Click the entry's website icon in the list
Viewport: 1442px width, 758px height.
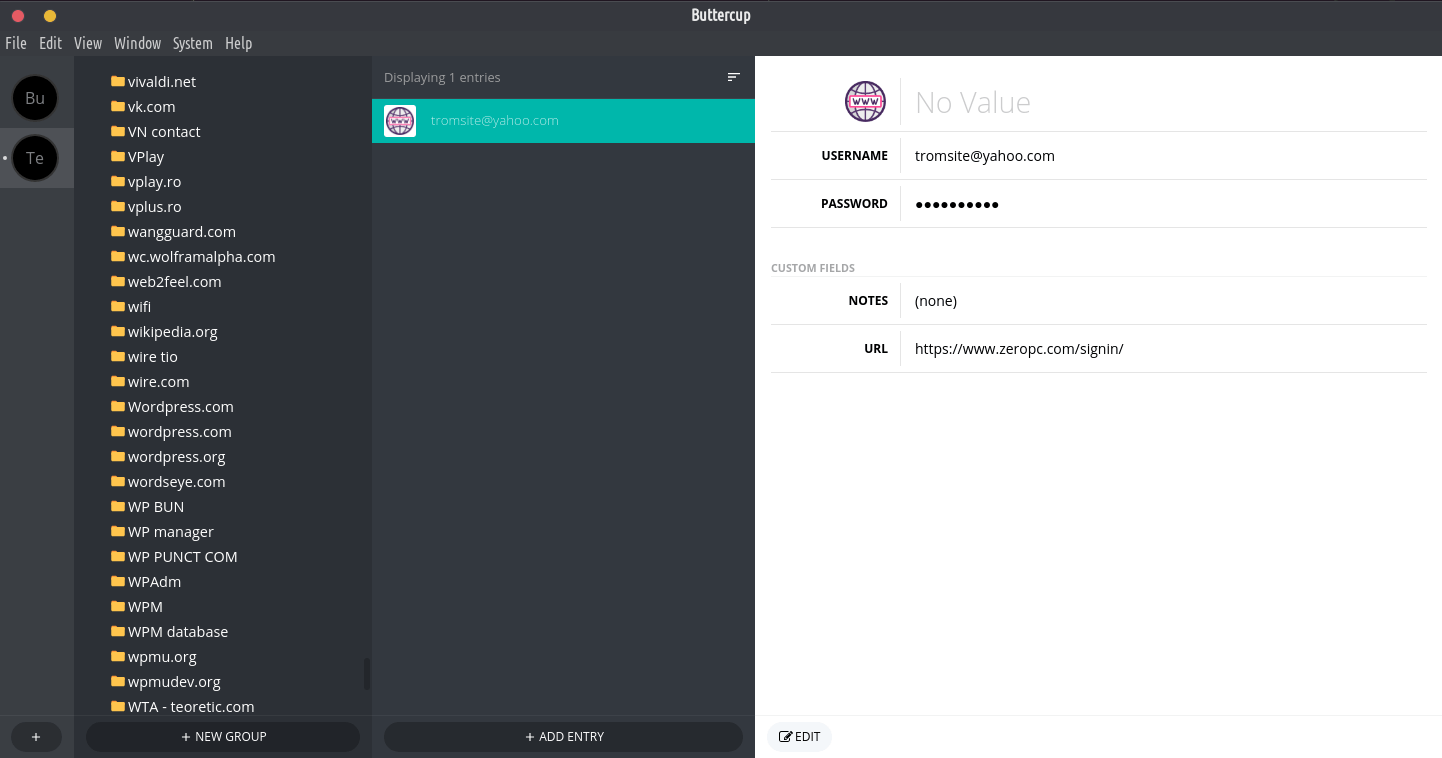pyautogui.click(x=400, y=121)
